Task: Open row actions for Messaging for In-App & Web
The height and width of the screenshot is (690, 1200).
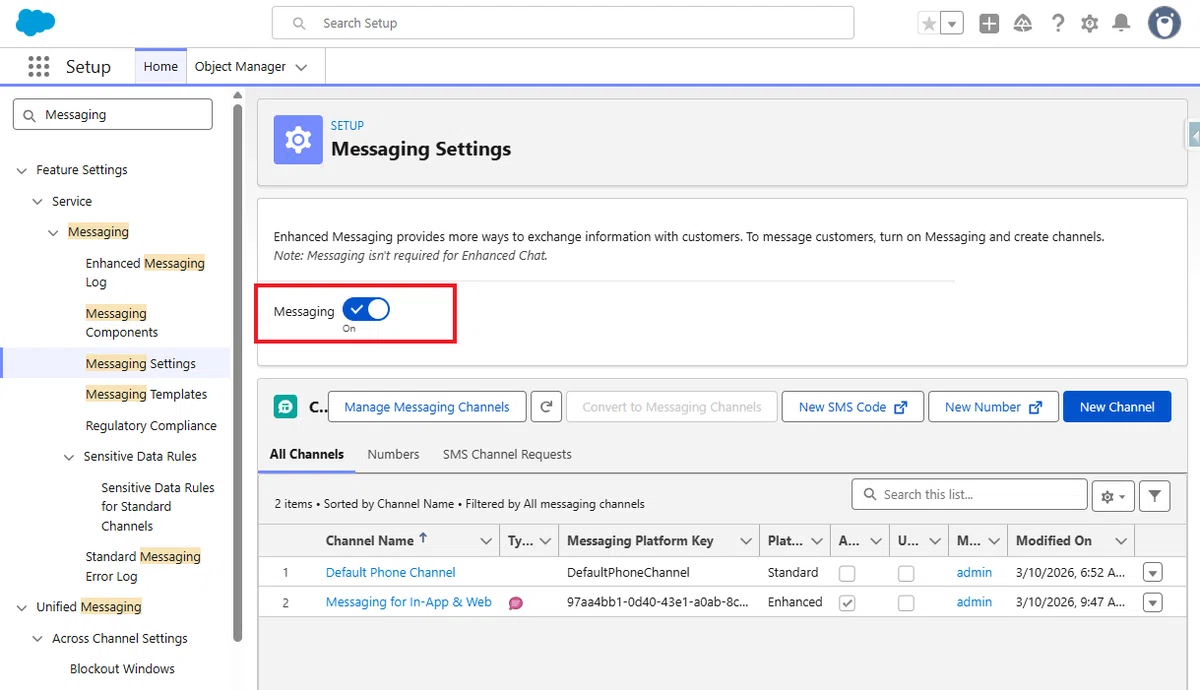Action: pos(1153,603)
